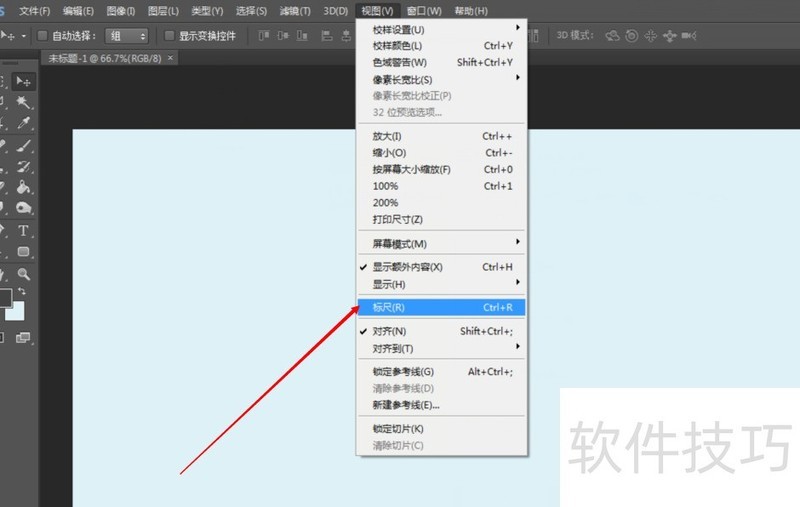
Task: Open the 图层(L) menu
Action: click(x=163, y=11)
